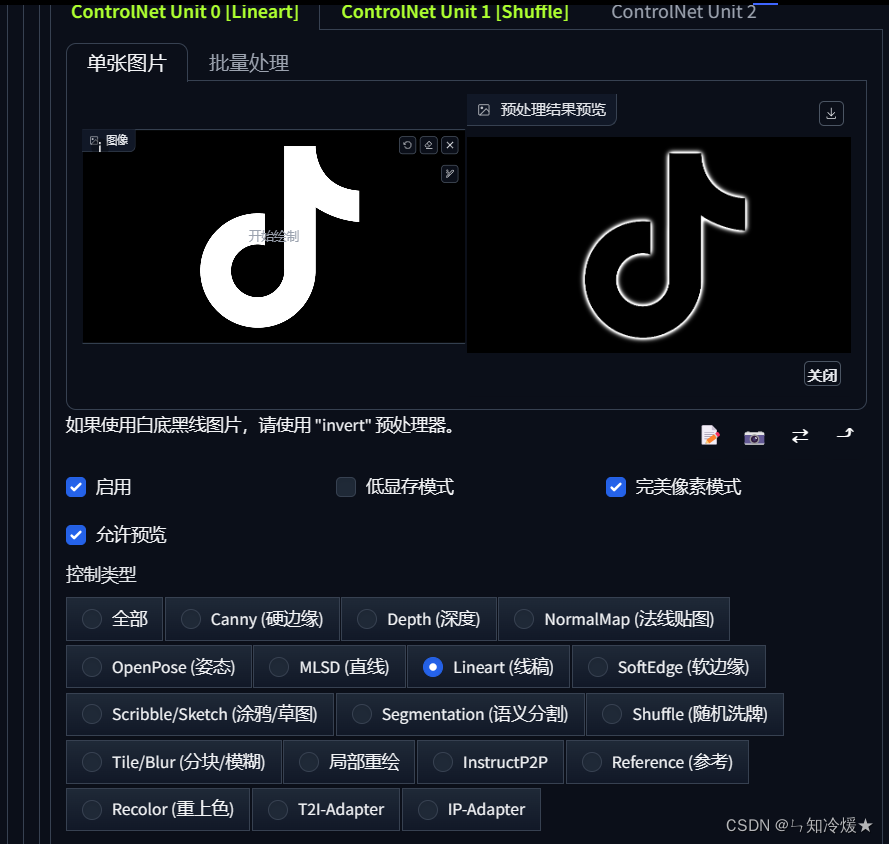The image size is (889, 844).
Task: Select the Tile/Blur (分块/模糊) control type
Action: click(173, 762)
